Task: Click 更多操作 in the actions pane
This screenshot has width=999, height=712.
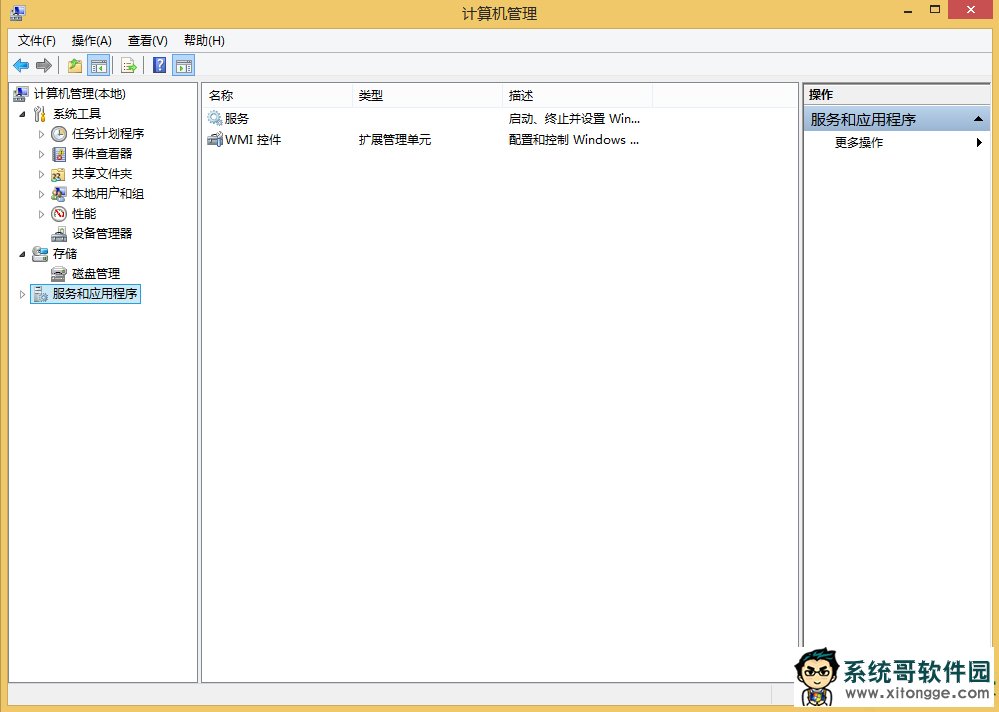Action: coord(859,143)
